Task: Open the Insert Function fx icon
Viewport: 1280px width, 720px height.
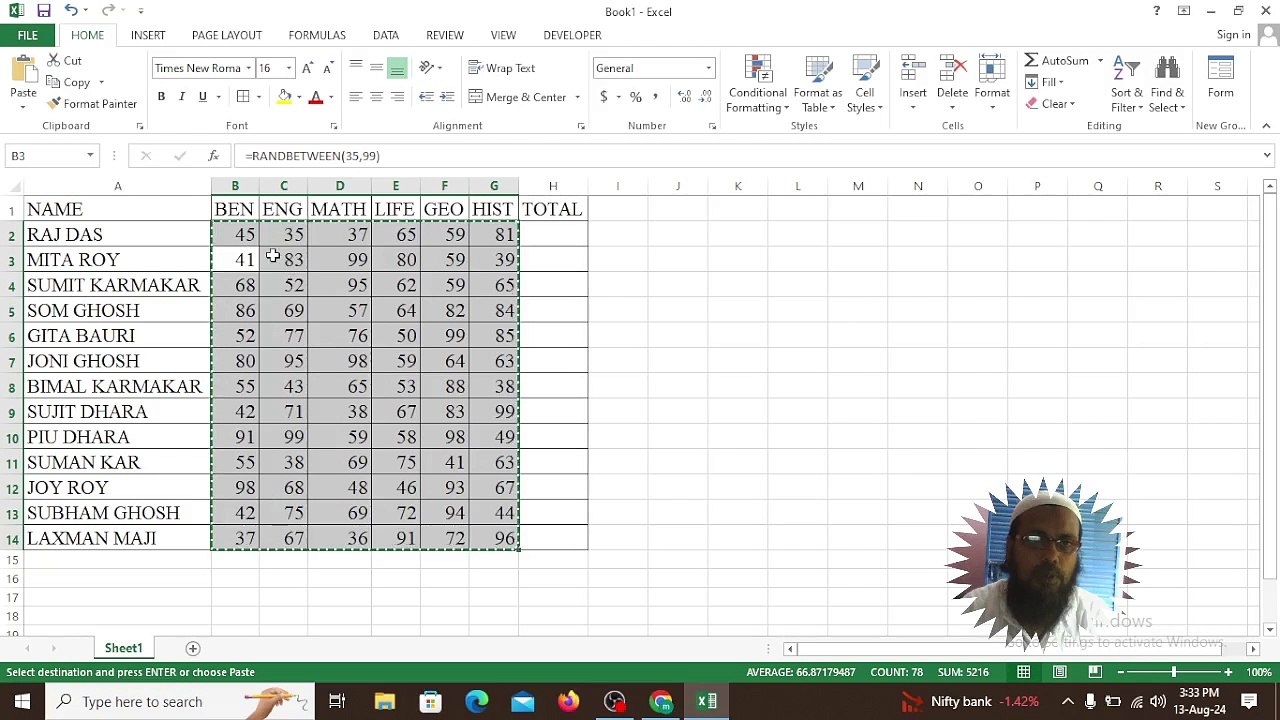Action: 213,156
